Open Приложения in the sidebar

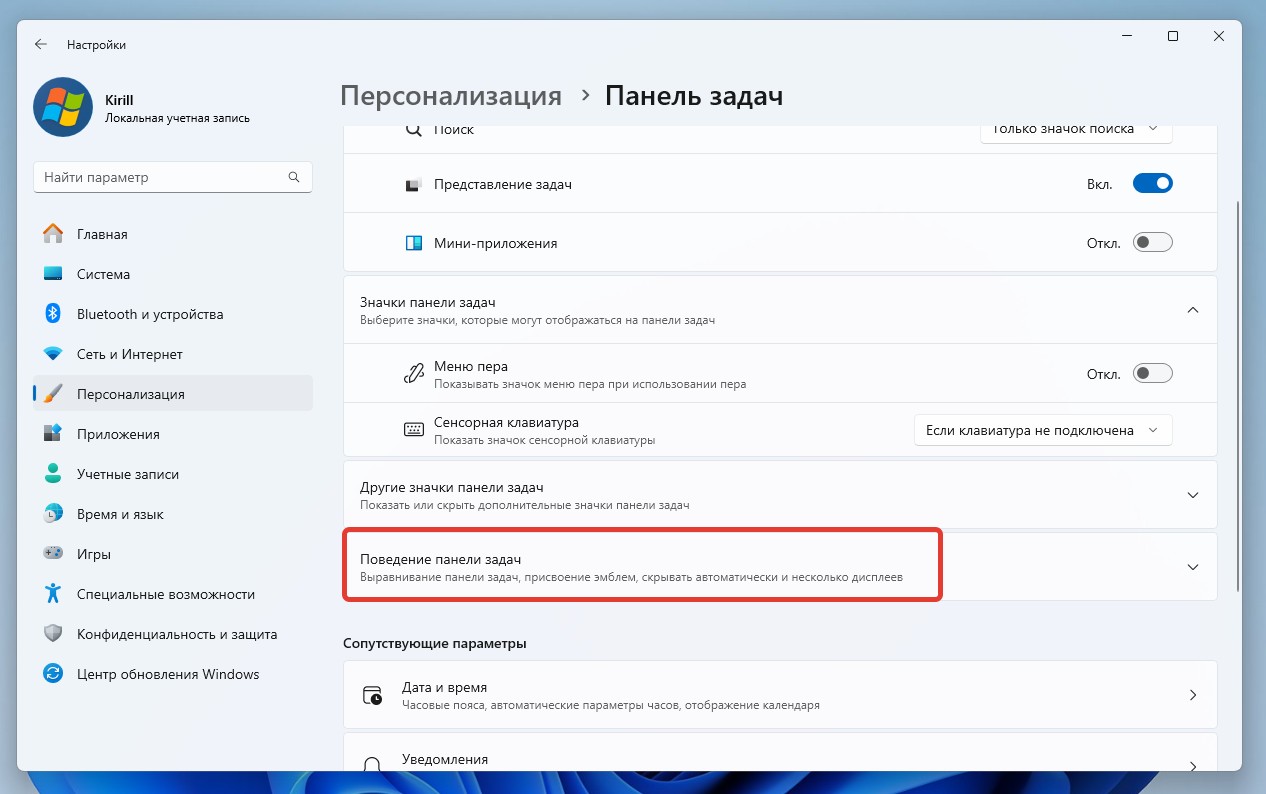pyautogui.click(x=173, y=434)
